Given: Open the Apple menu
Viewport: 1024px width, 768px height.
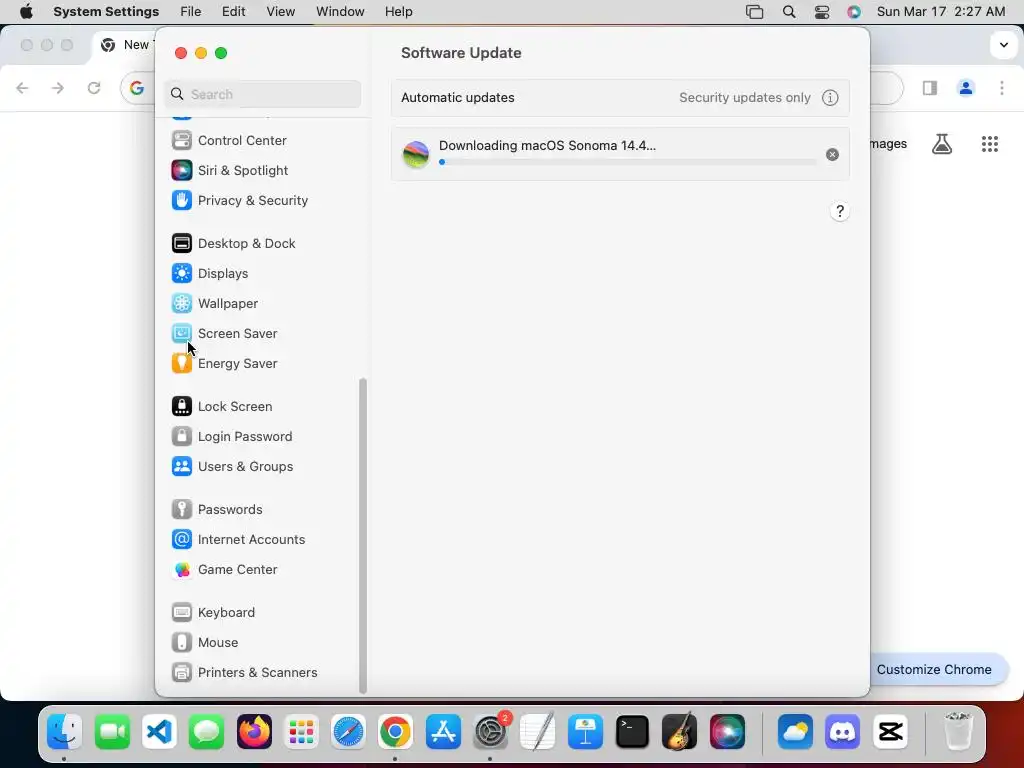Looking at the screenshot, I should [26, 12].
